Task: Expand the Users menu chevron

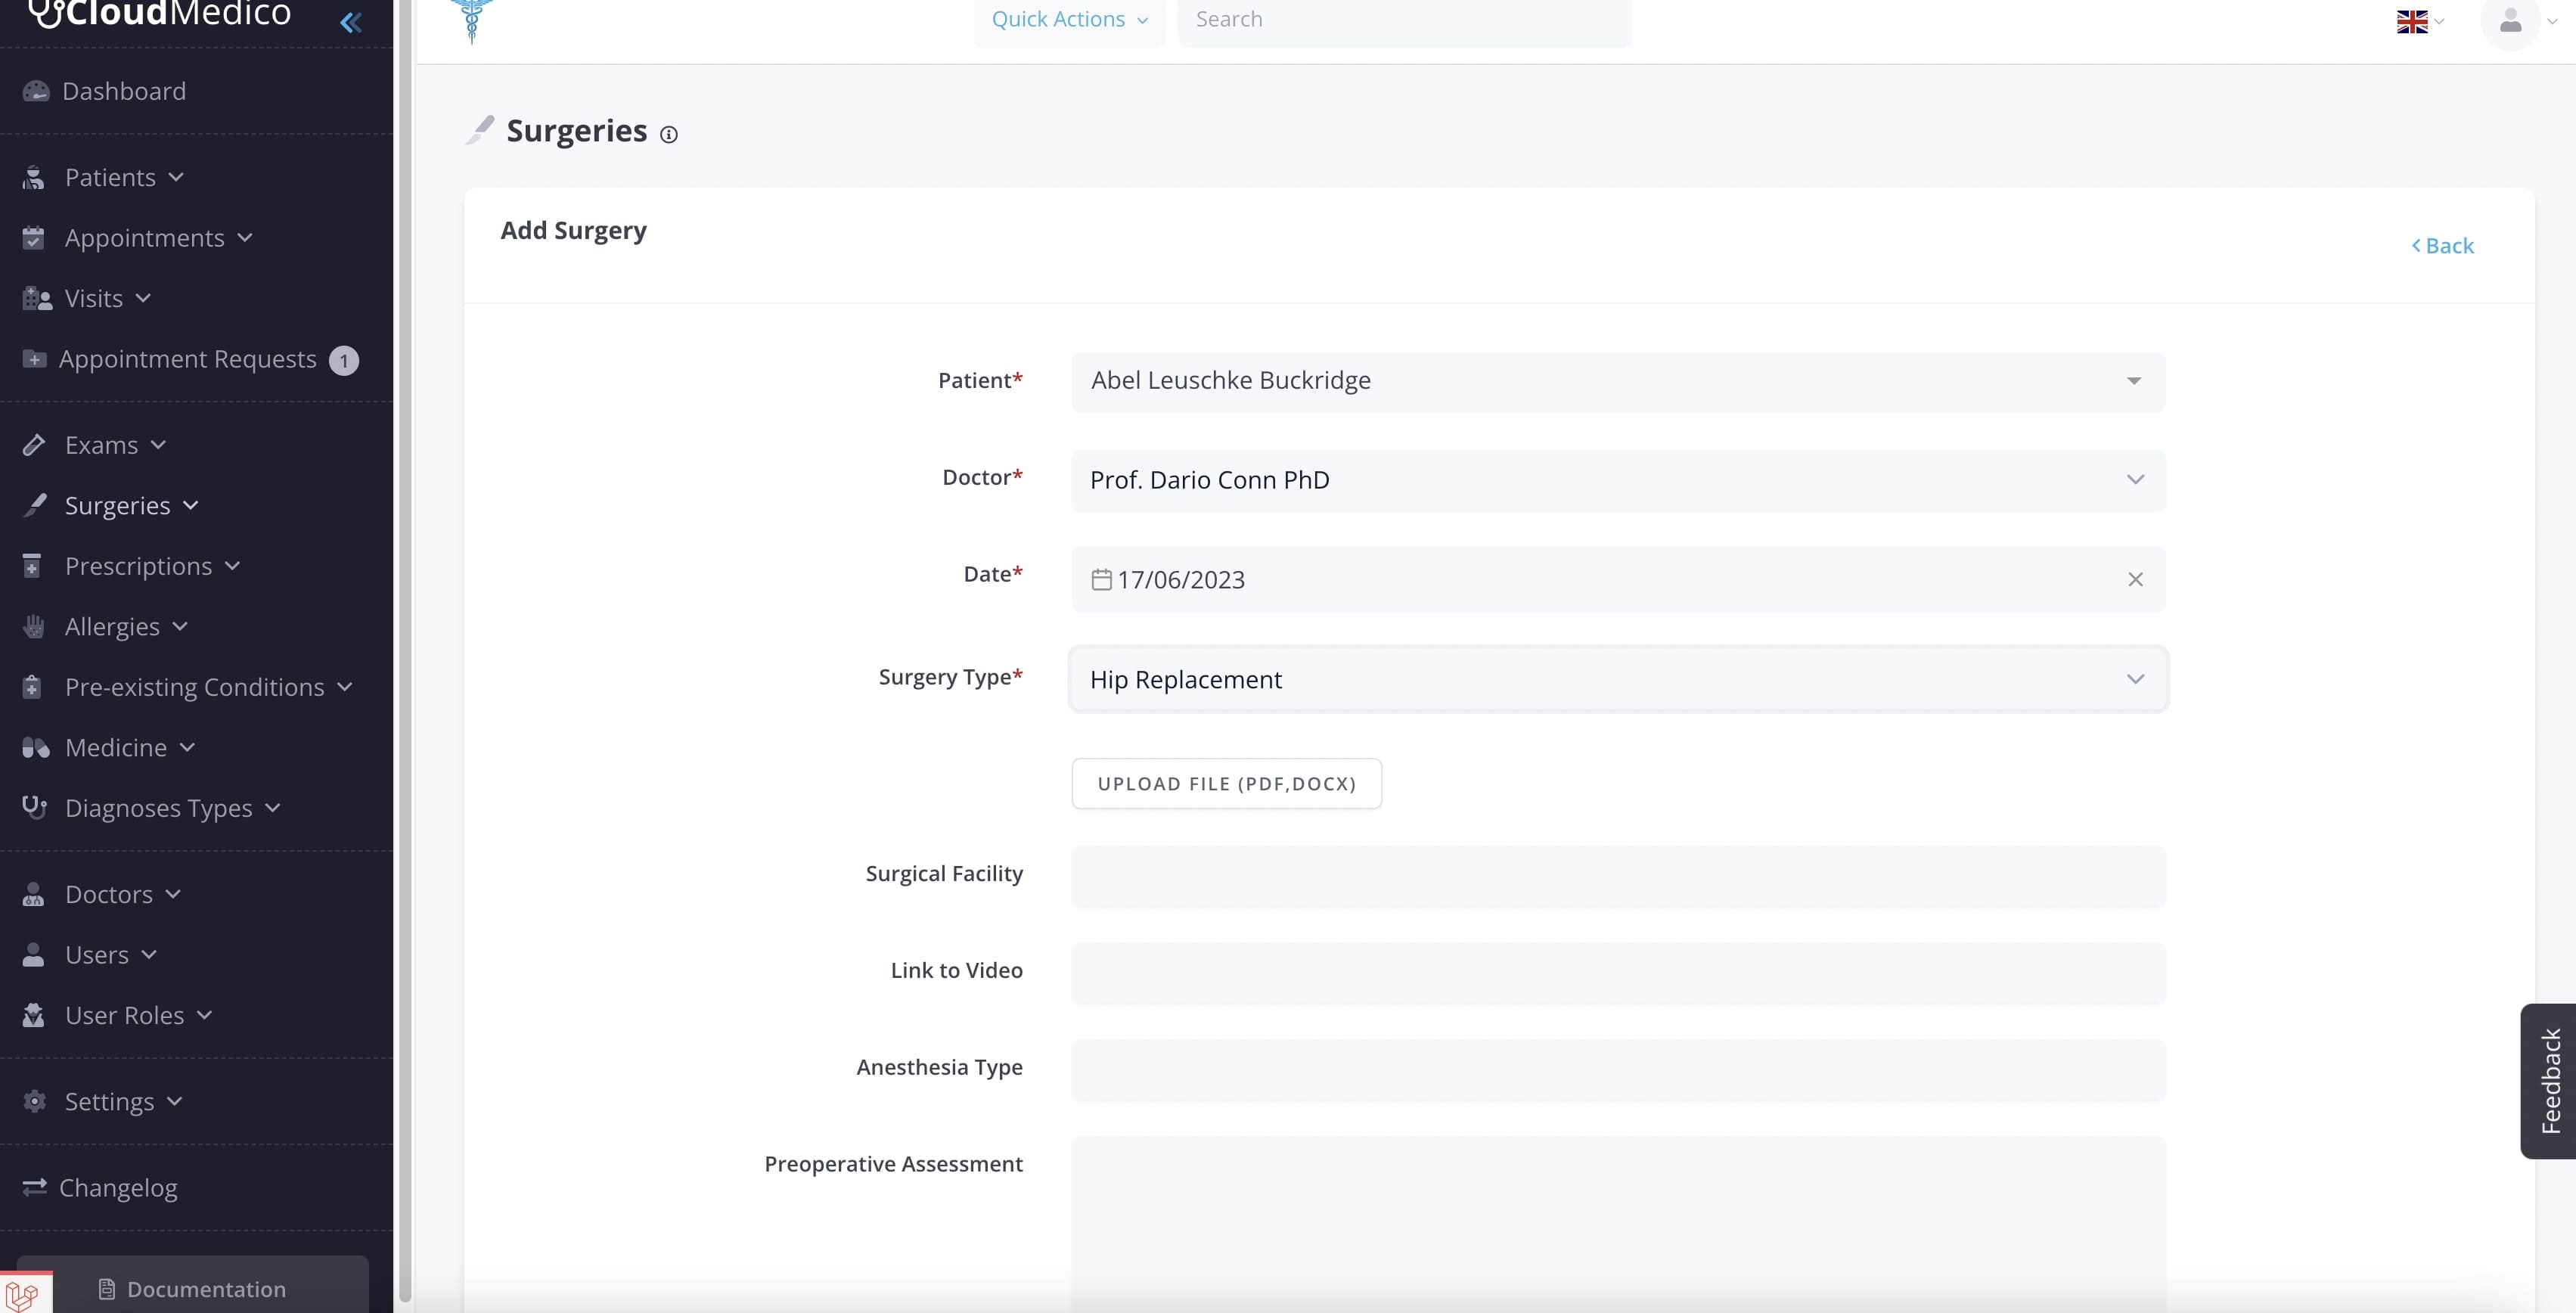Action: coord(149,955)
